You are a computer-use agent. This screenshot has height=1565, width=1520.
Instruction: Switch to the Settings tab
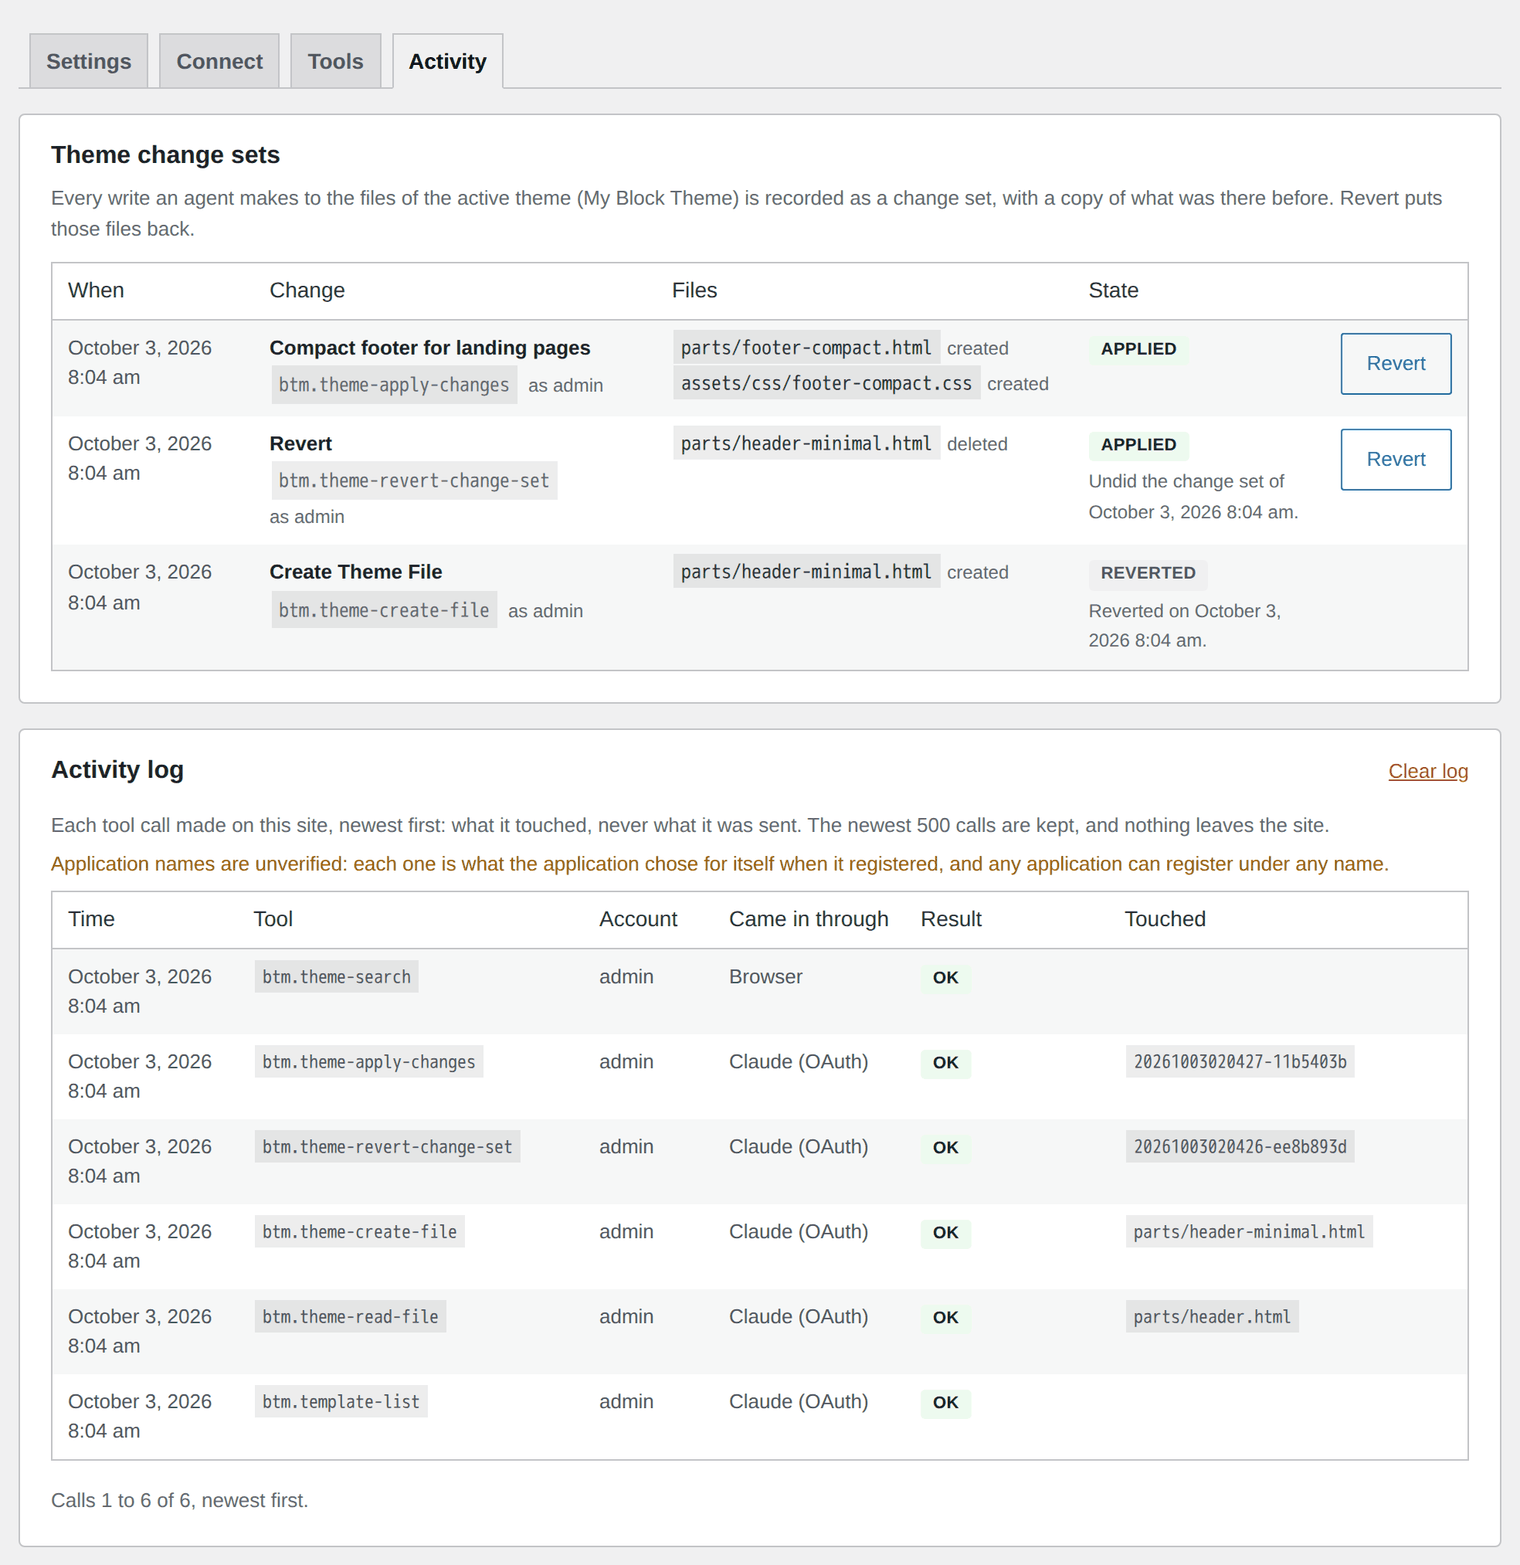tap(89, 61)
